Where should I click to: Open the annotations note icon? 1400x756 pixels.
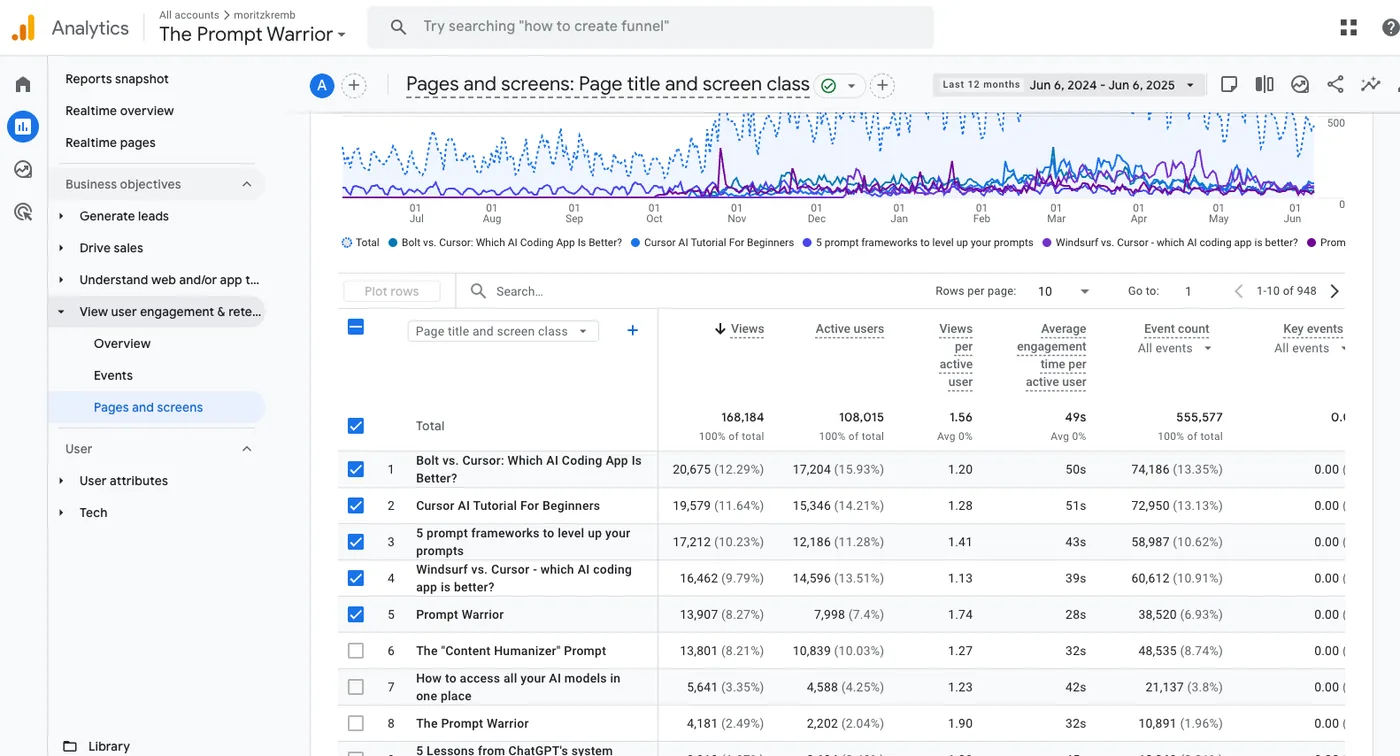(x=1229, y=85)
